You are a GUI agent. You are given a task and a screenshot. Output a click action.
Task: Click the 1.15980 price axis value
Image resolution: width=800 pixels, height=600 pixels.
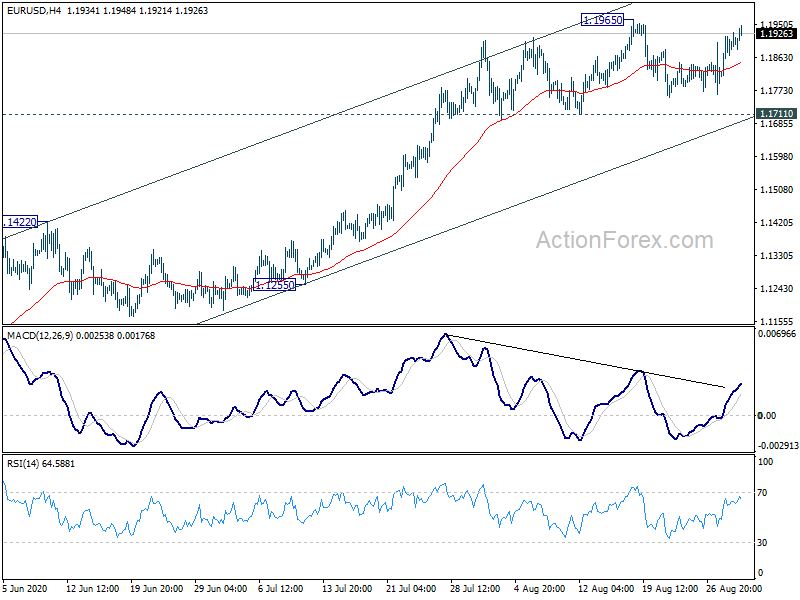[777, 157]
